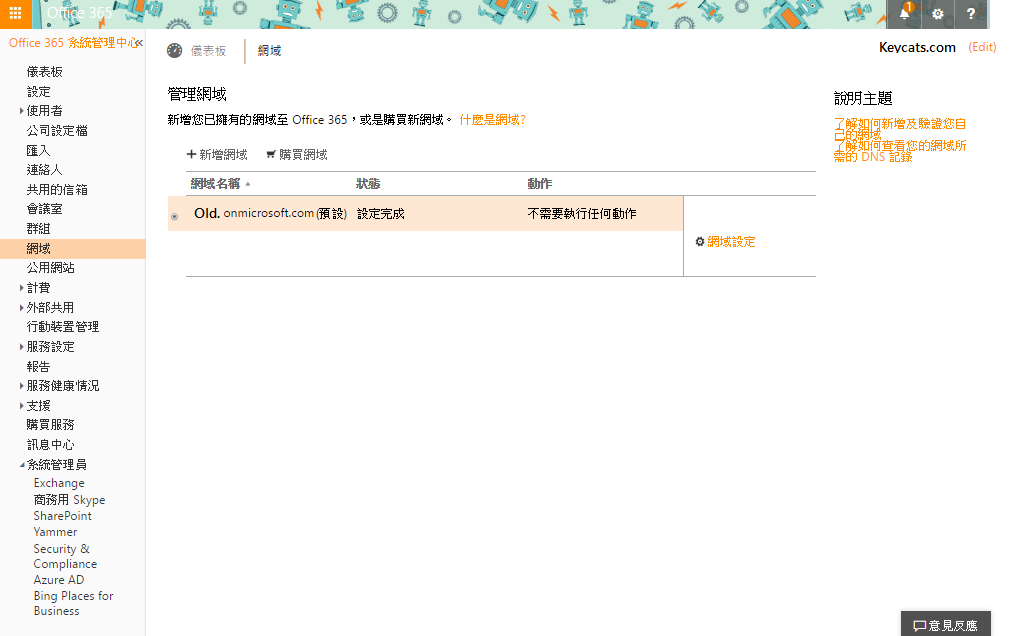Click the Office 365 header logo text

click(80, 13)
